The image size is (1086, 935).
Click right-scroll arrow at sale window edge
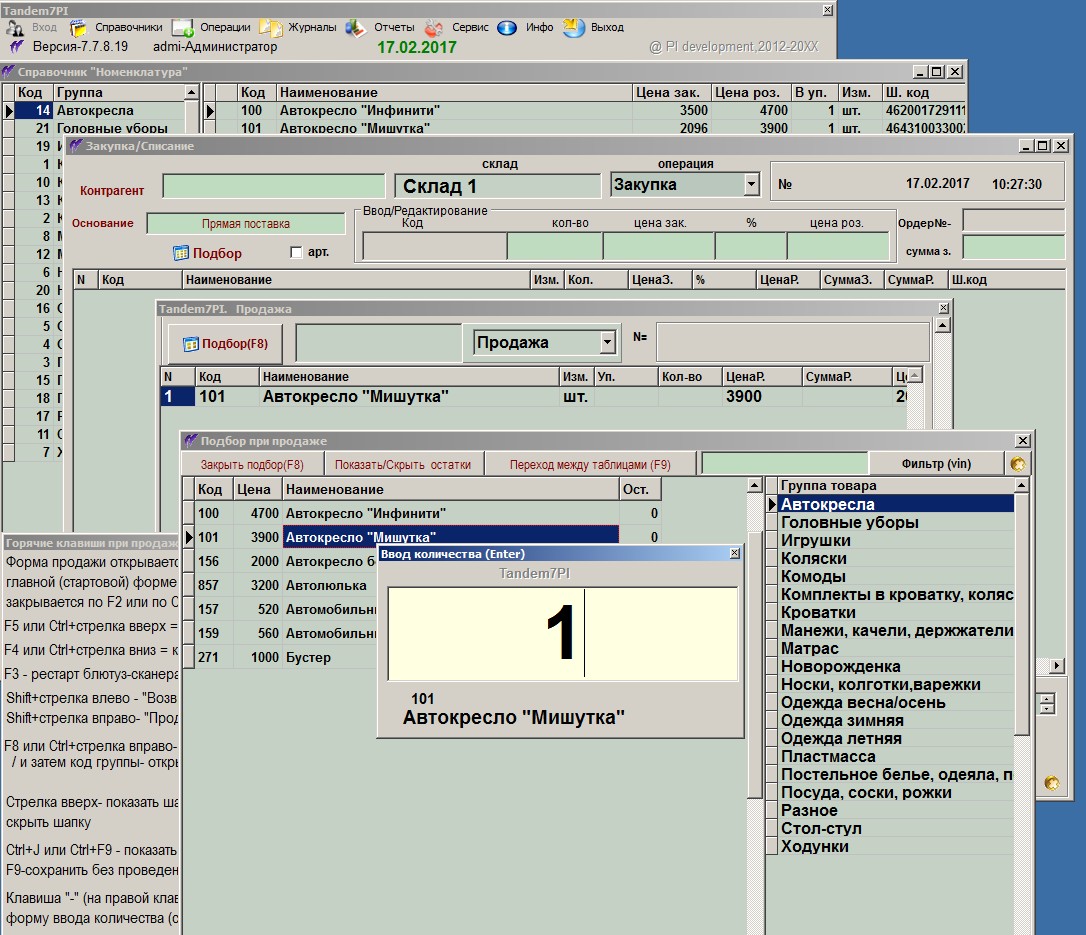click(x=1056, y=666)
